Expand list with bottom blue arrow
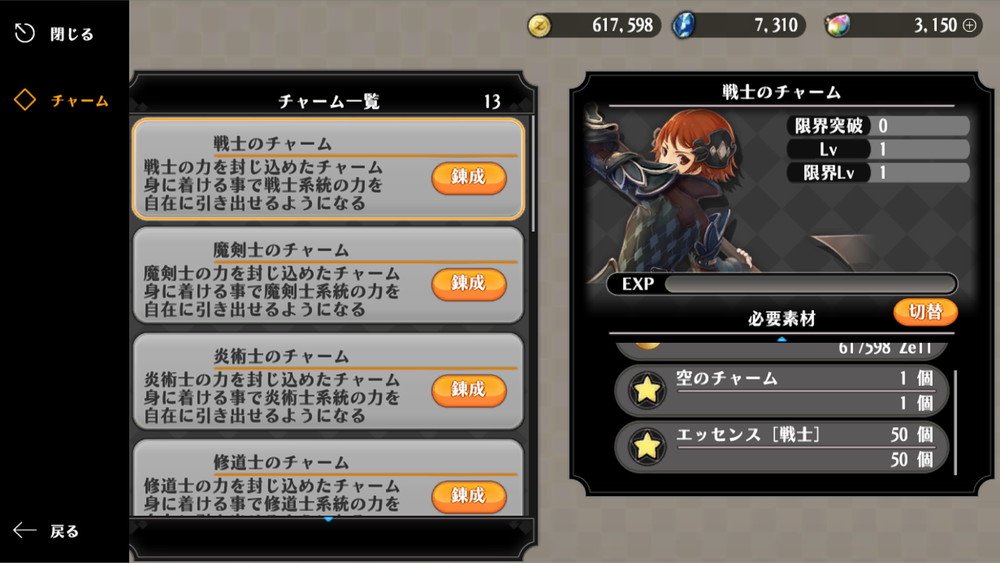 tap(328, 520)
